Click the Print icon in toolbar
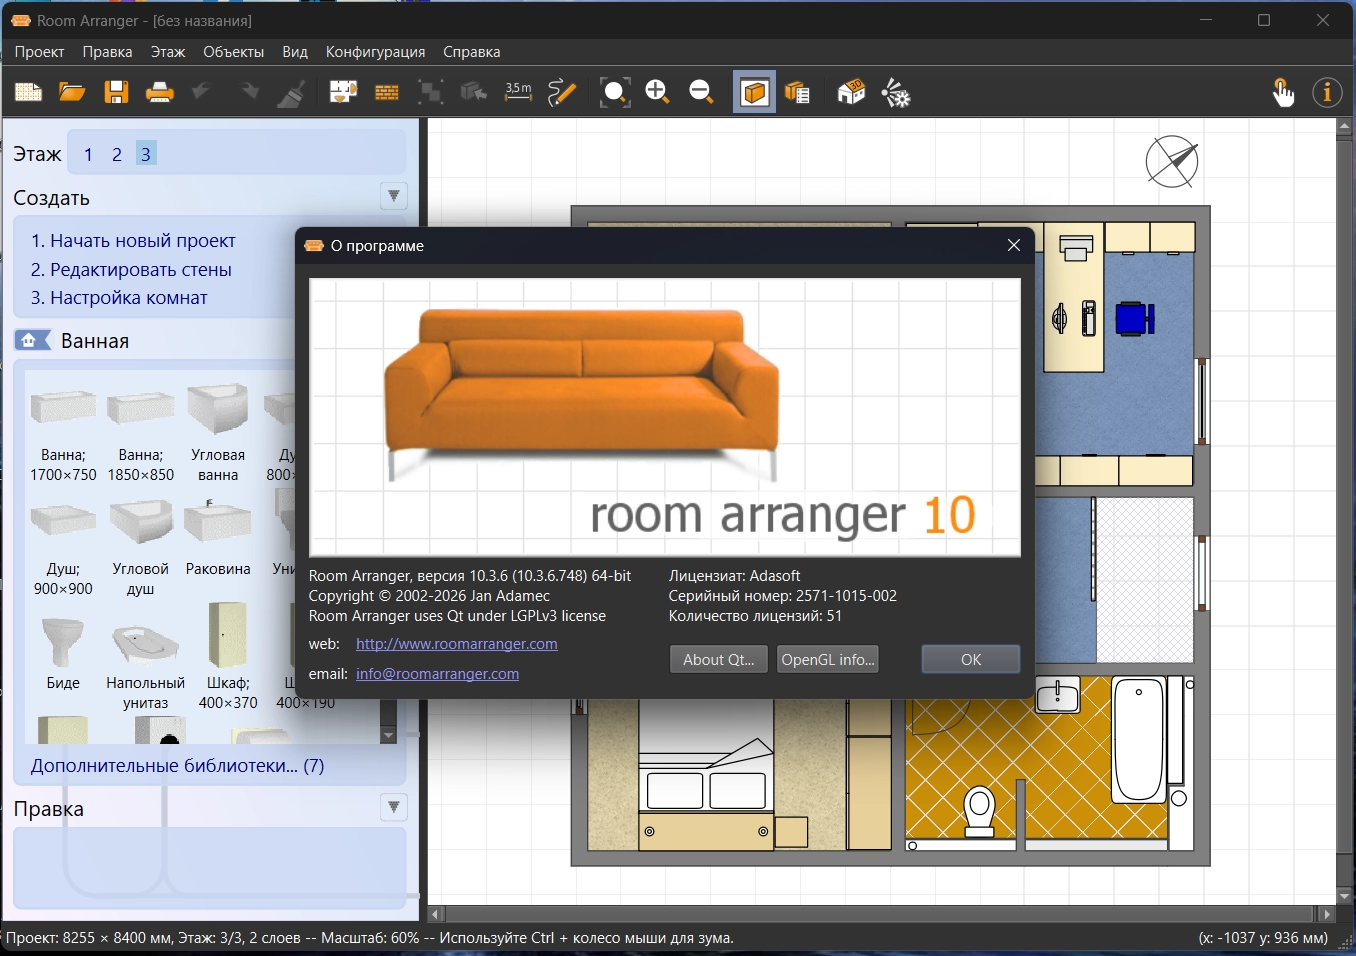The width and height of the screenshot is (1356, 956). [159, 93]
